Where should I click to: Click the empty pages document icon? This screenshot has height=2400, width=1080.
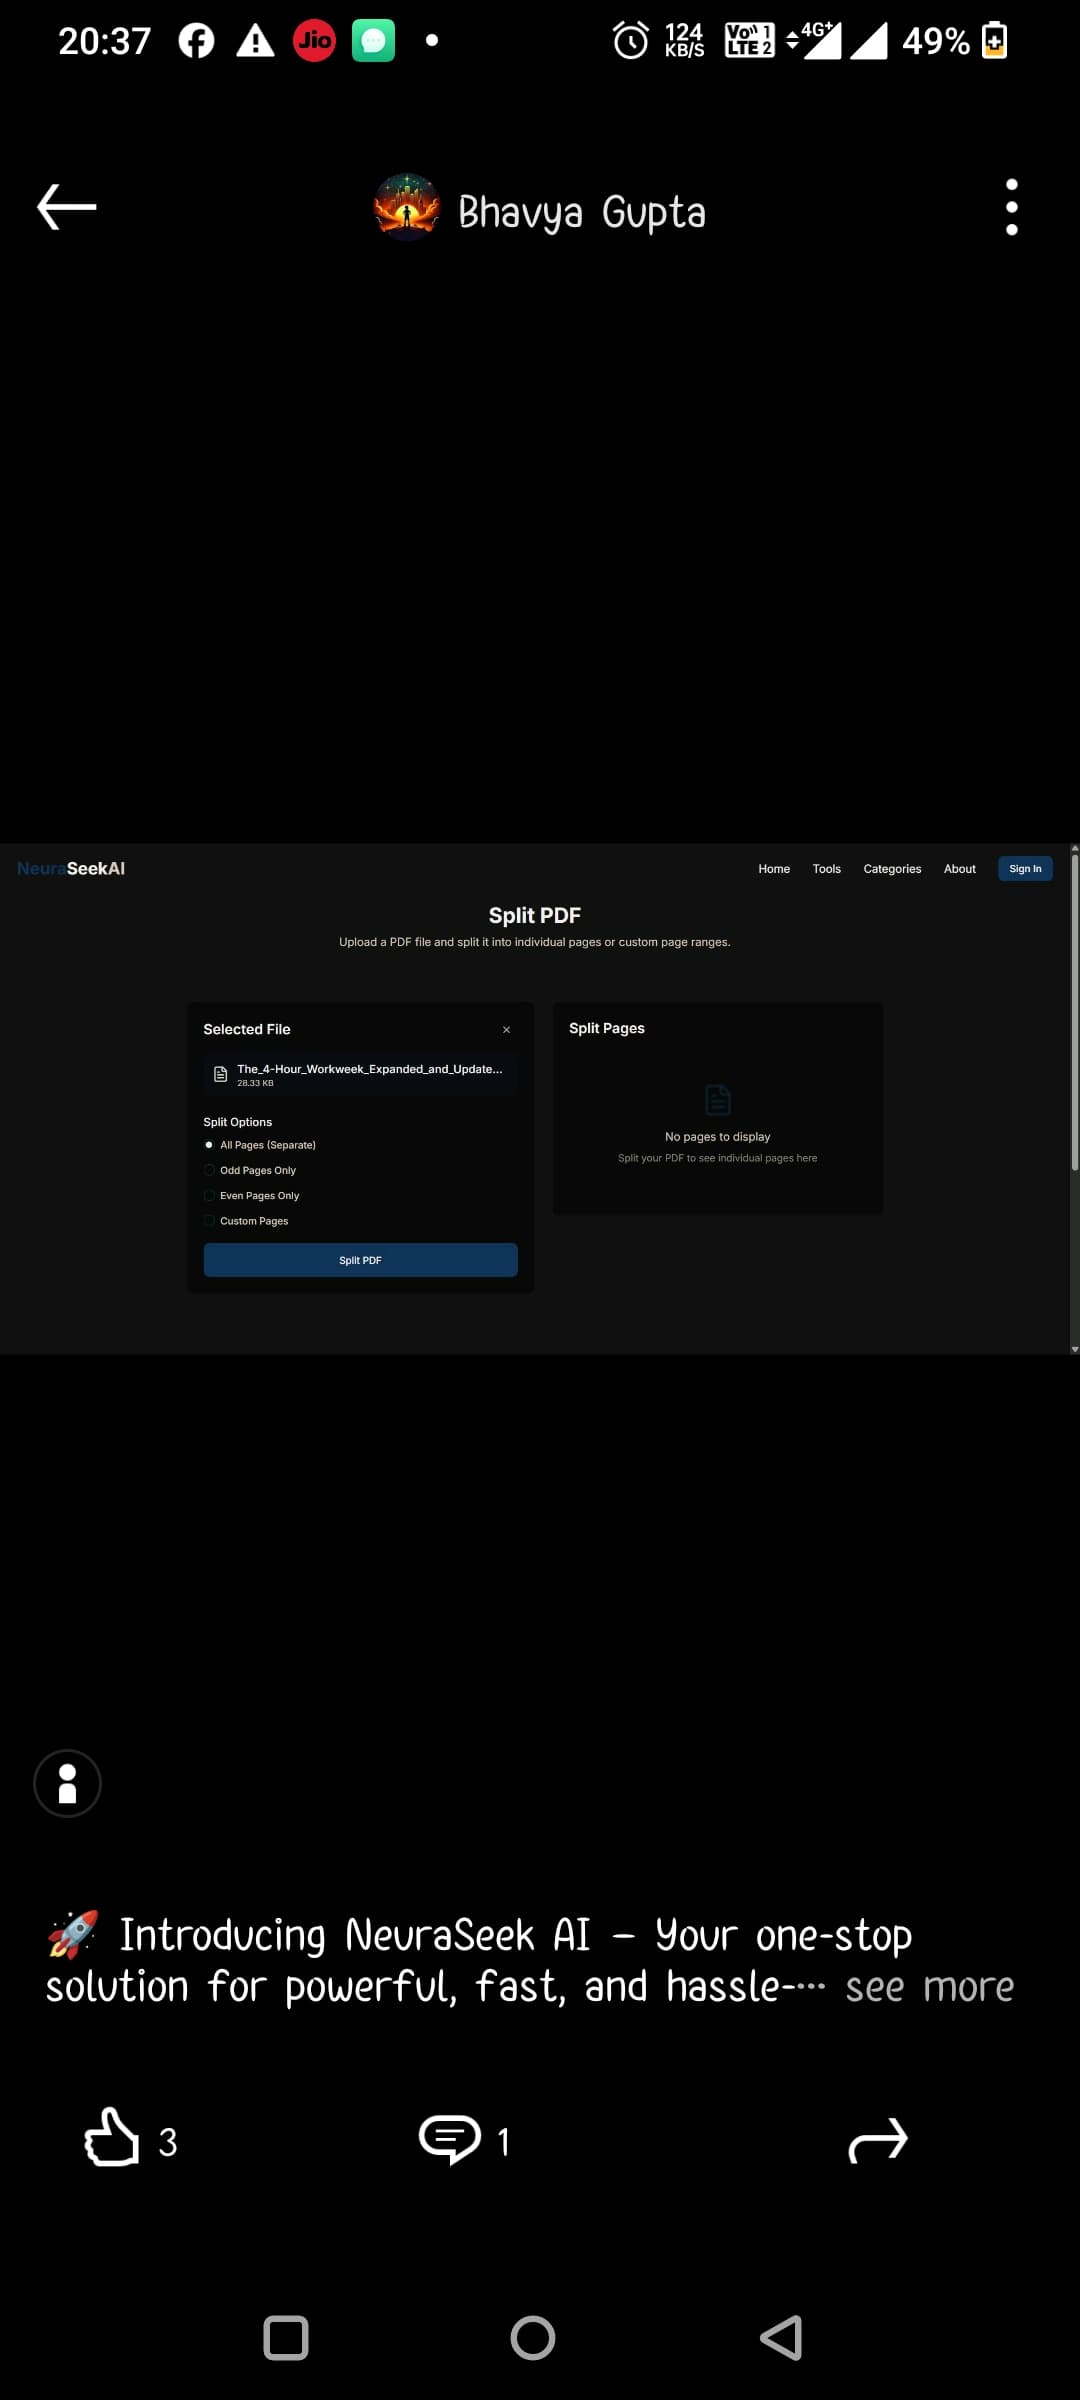click(x=718, y=1100)
